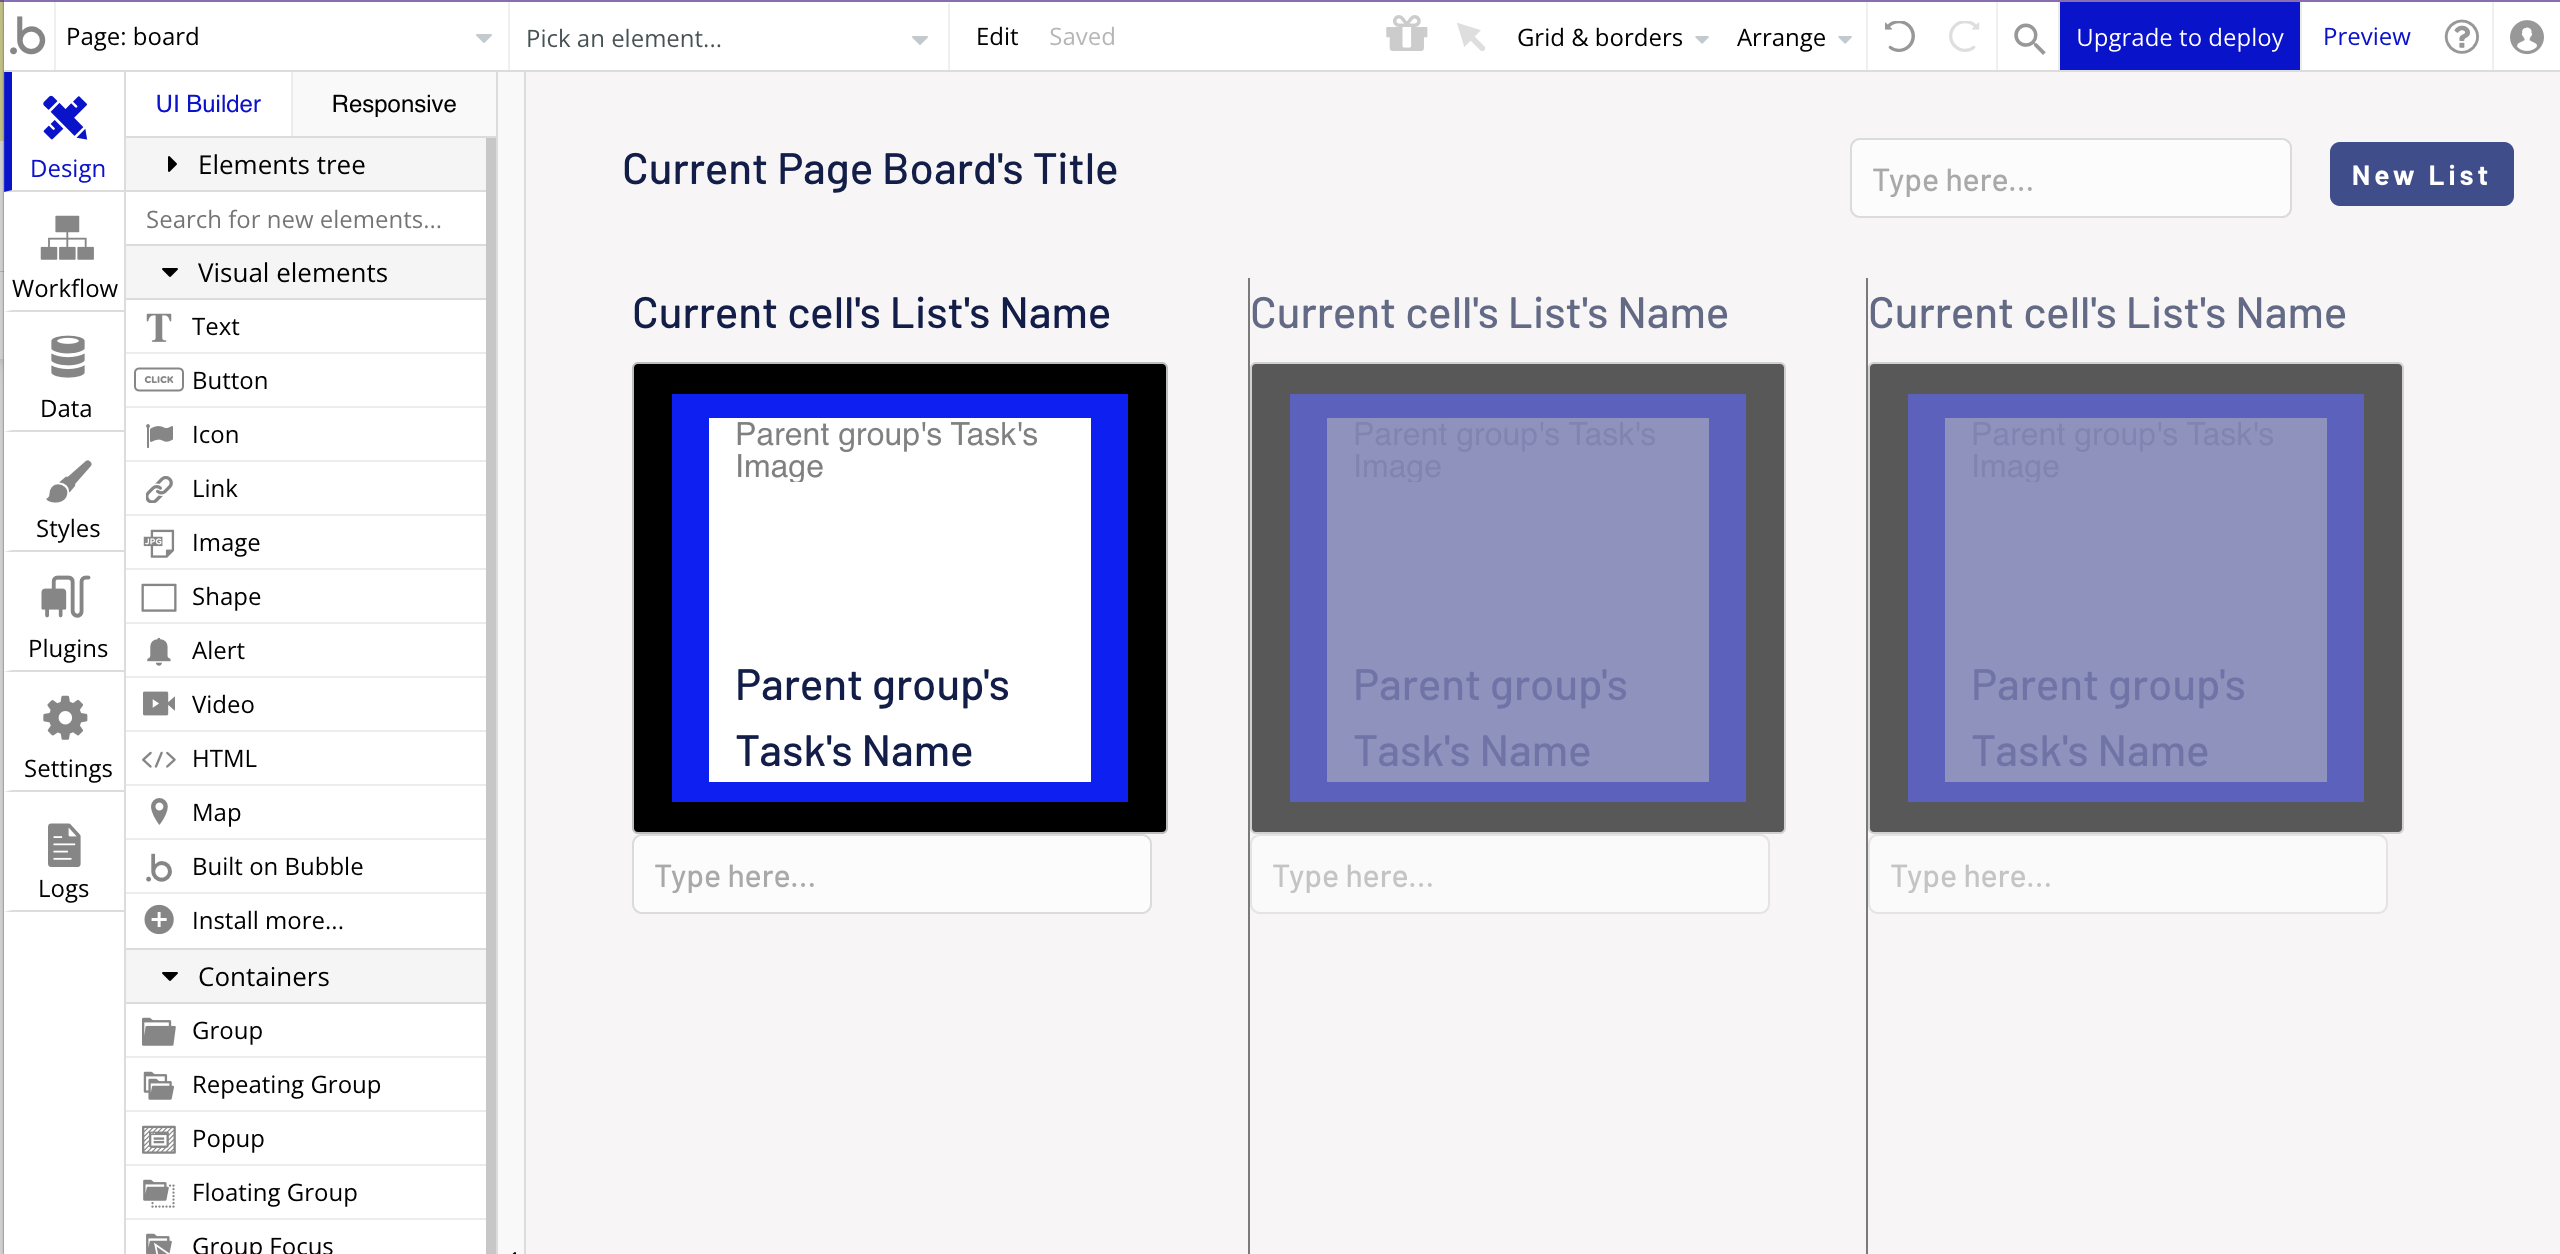Open the Workflow tab in sidebar
The image size is (2560, 1254).
coord(66,257)
